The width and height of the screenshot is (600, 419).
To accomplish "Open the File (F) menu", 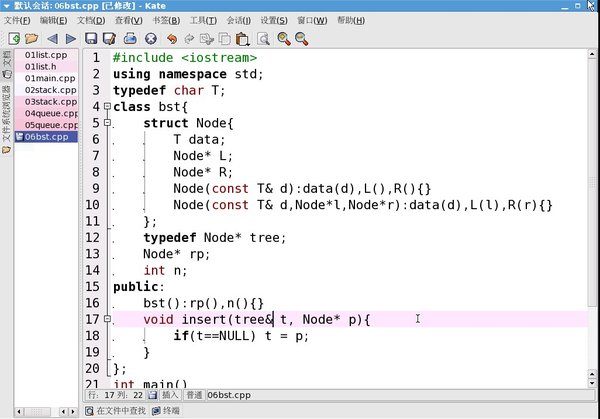I will 17,20.
